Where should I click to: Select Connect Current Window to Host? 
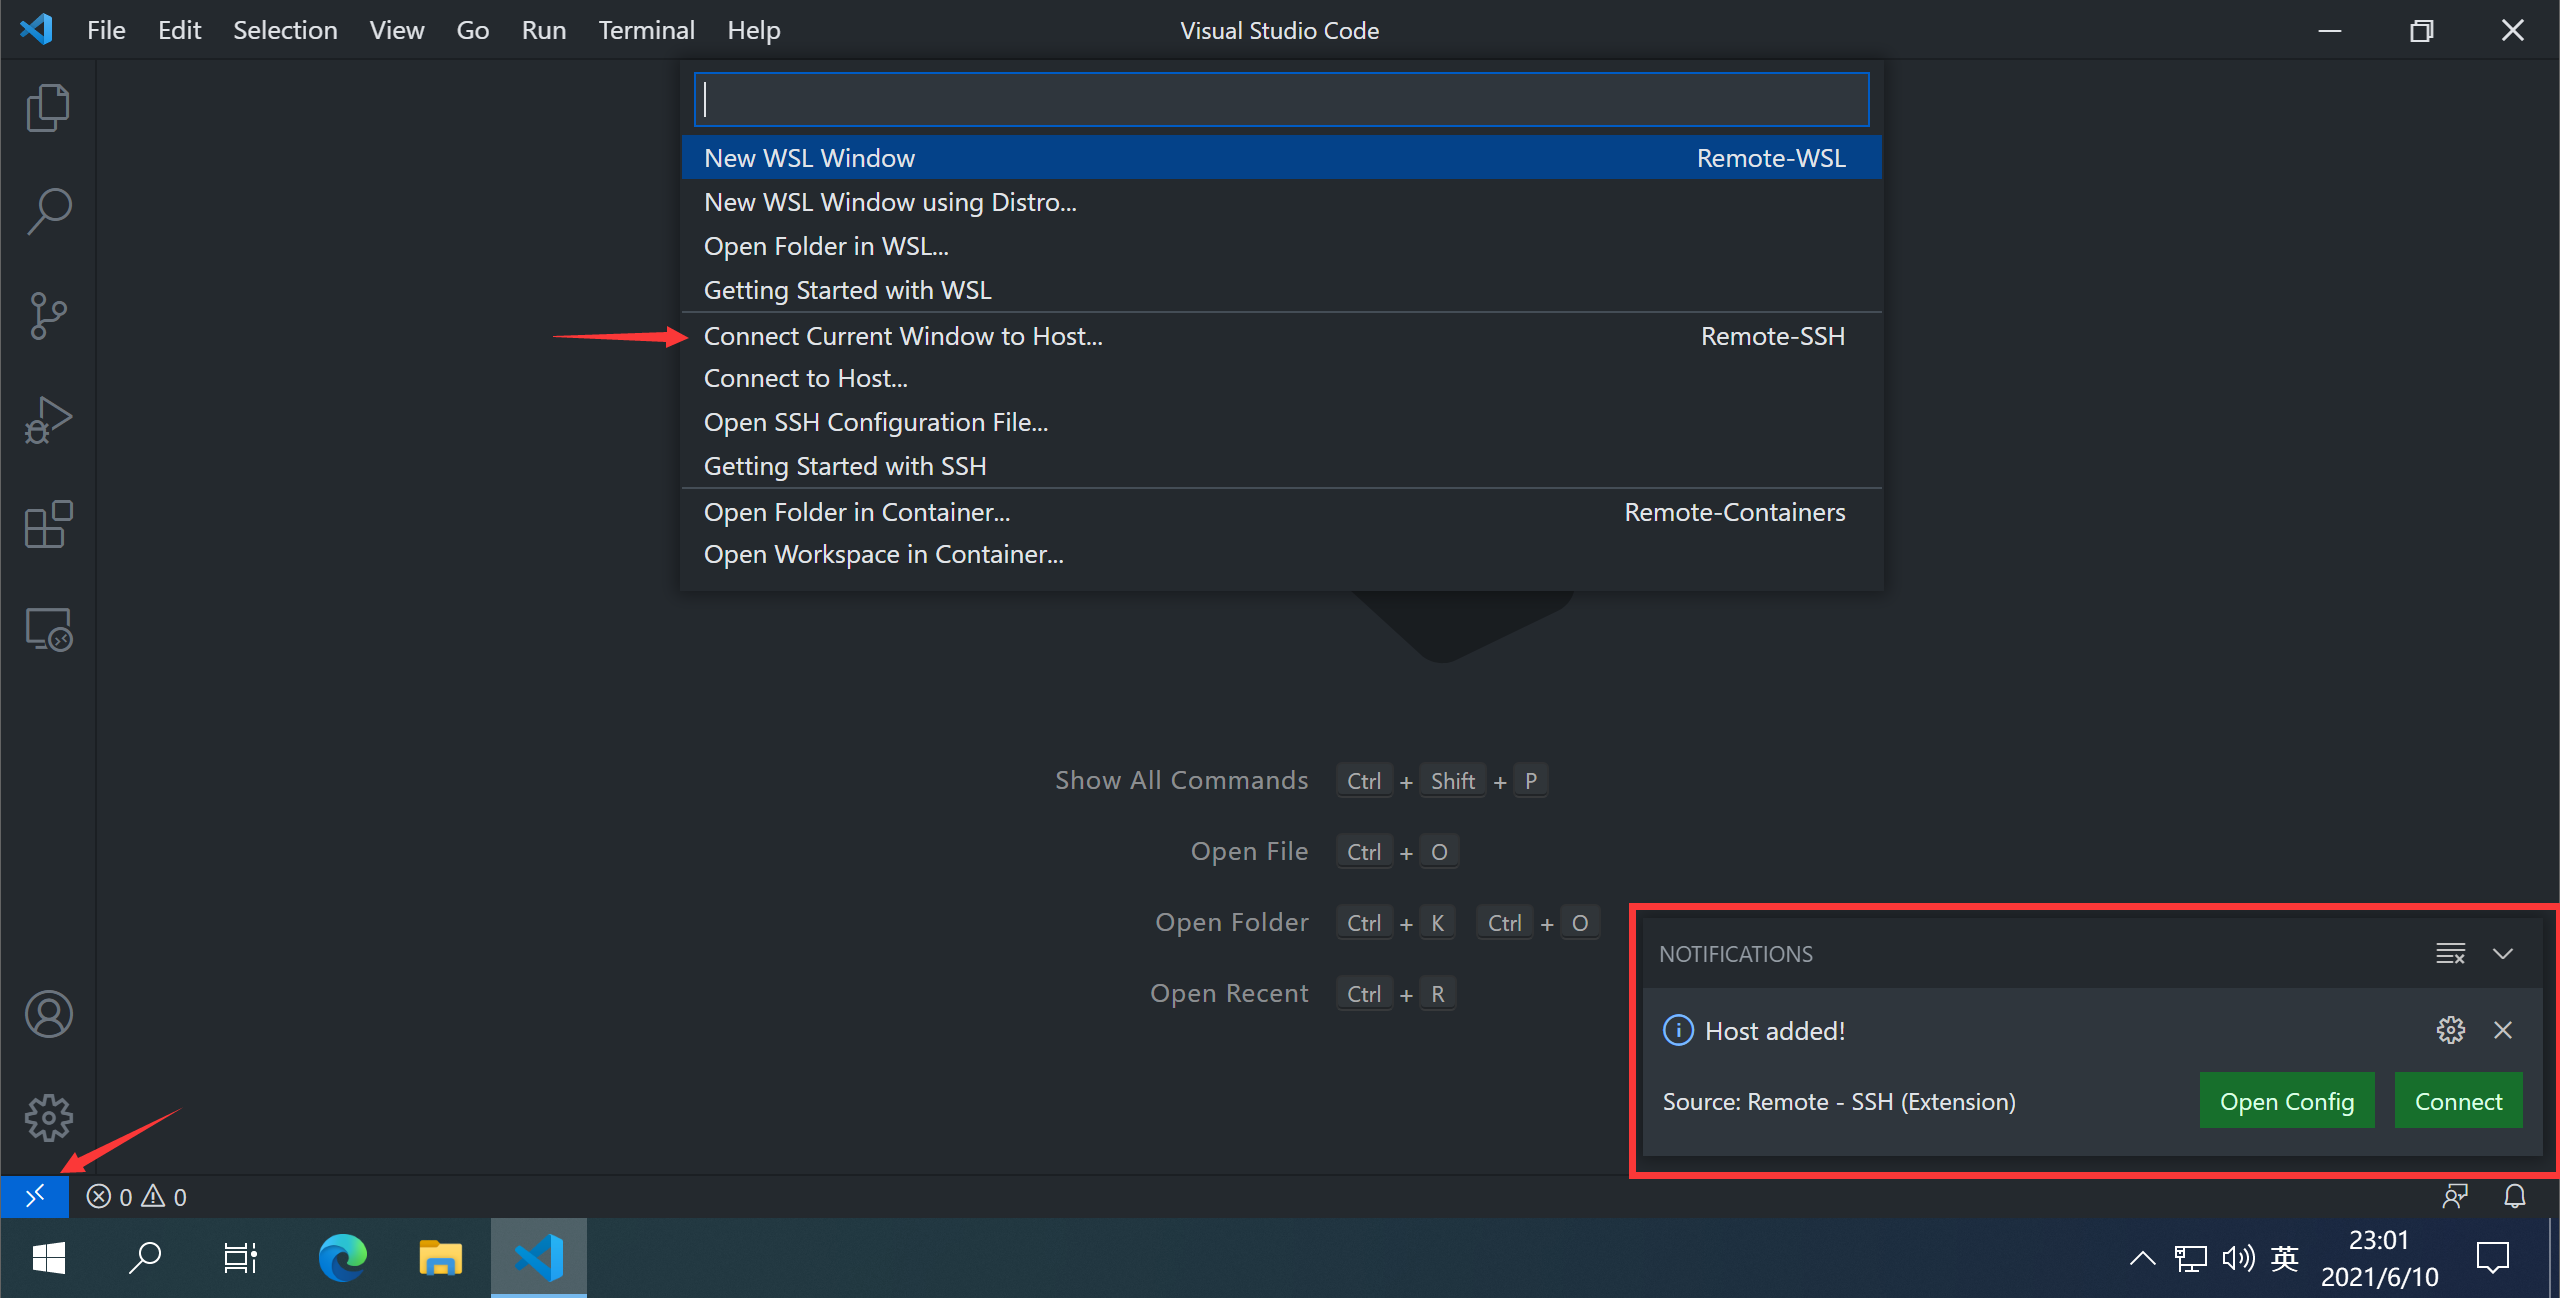(x=904, y=334)
